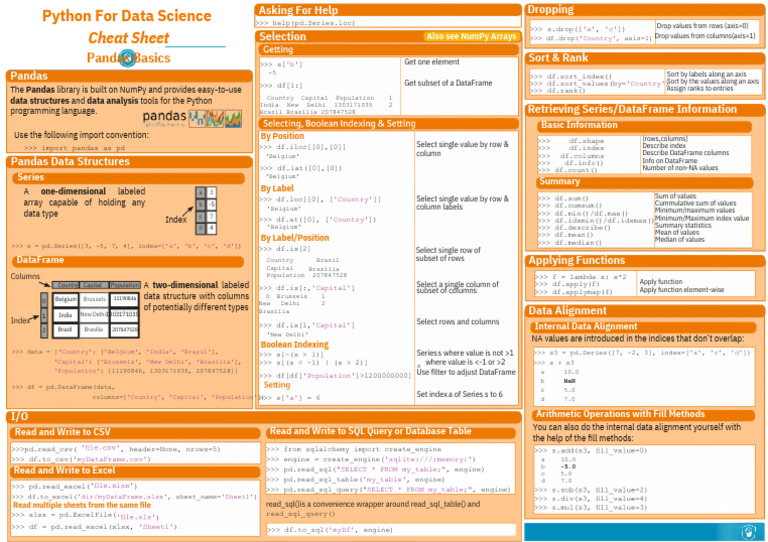This screenshot has height=542, width=768.
Task: Click the 'Sort & Rank' section header
Action: click(558, 58)
